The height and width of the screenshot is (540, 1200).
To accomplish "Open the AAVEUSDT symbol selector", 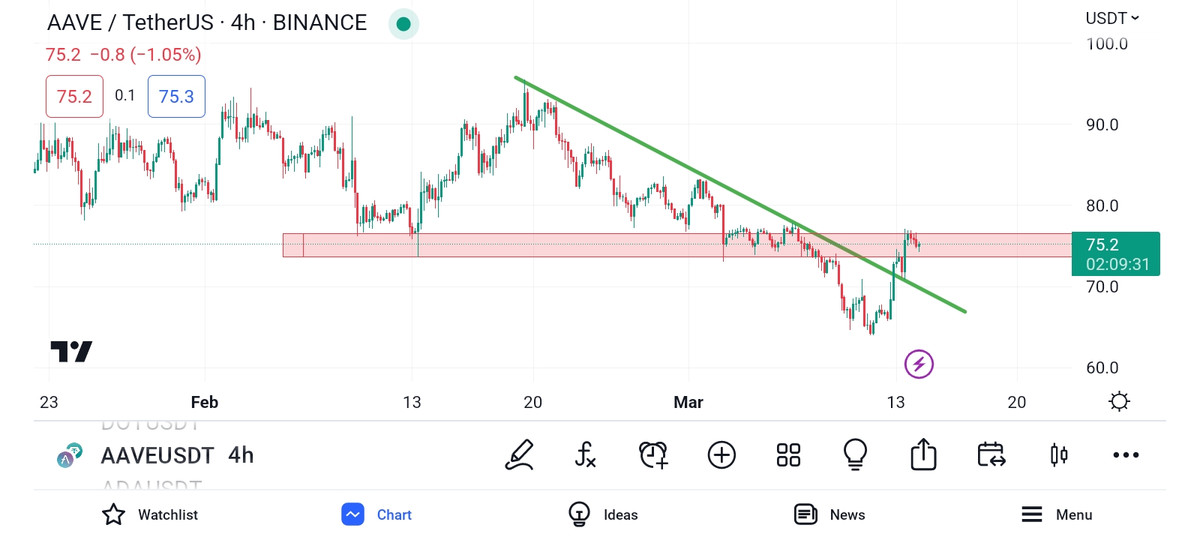I will tap(156, 456).
